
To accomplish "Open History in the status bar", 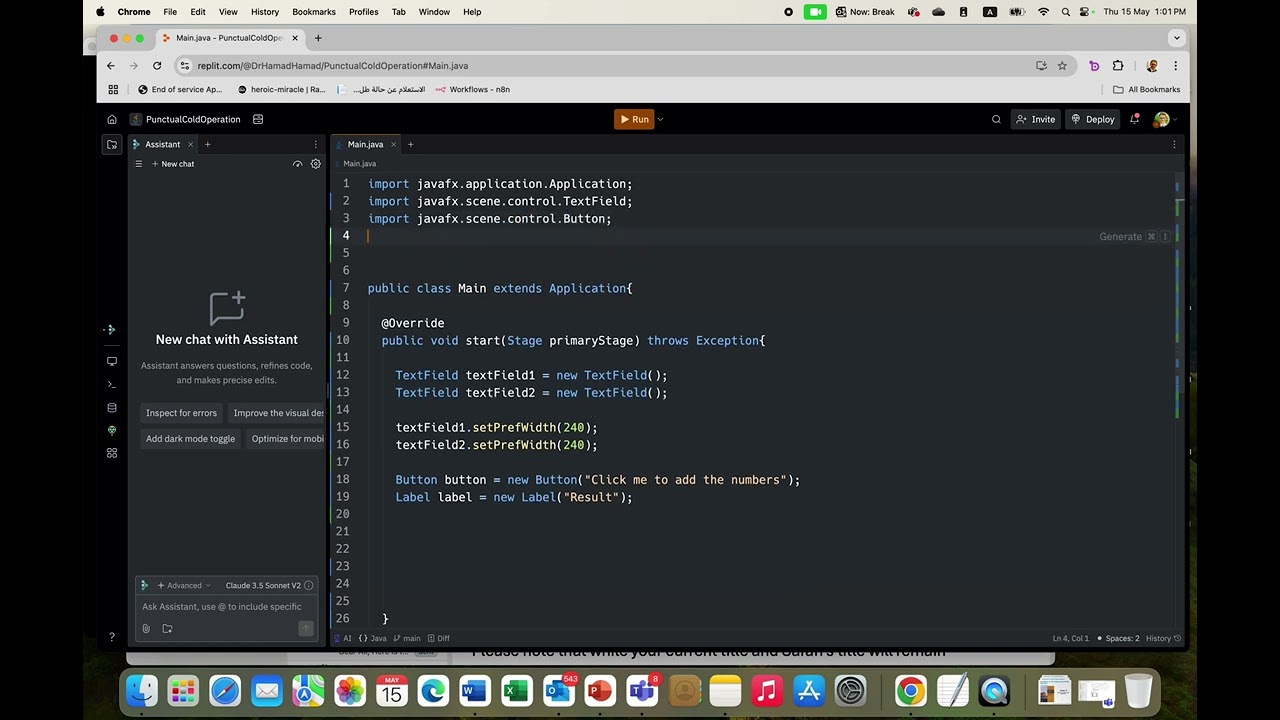I will pyautogui.click(x=1163, y=638).
